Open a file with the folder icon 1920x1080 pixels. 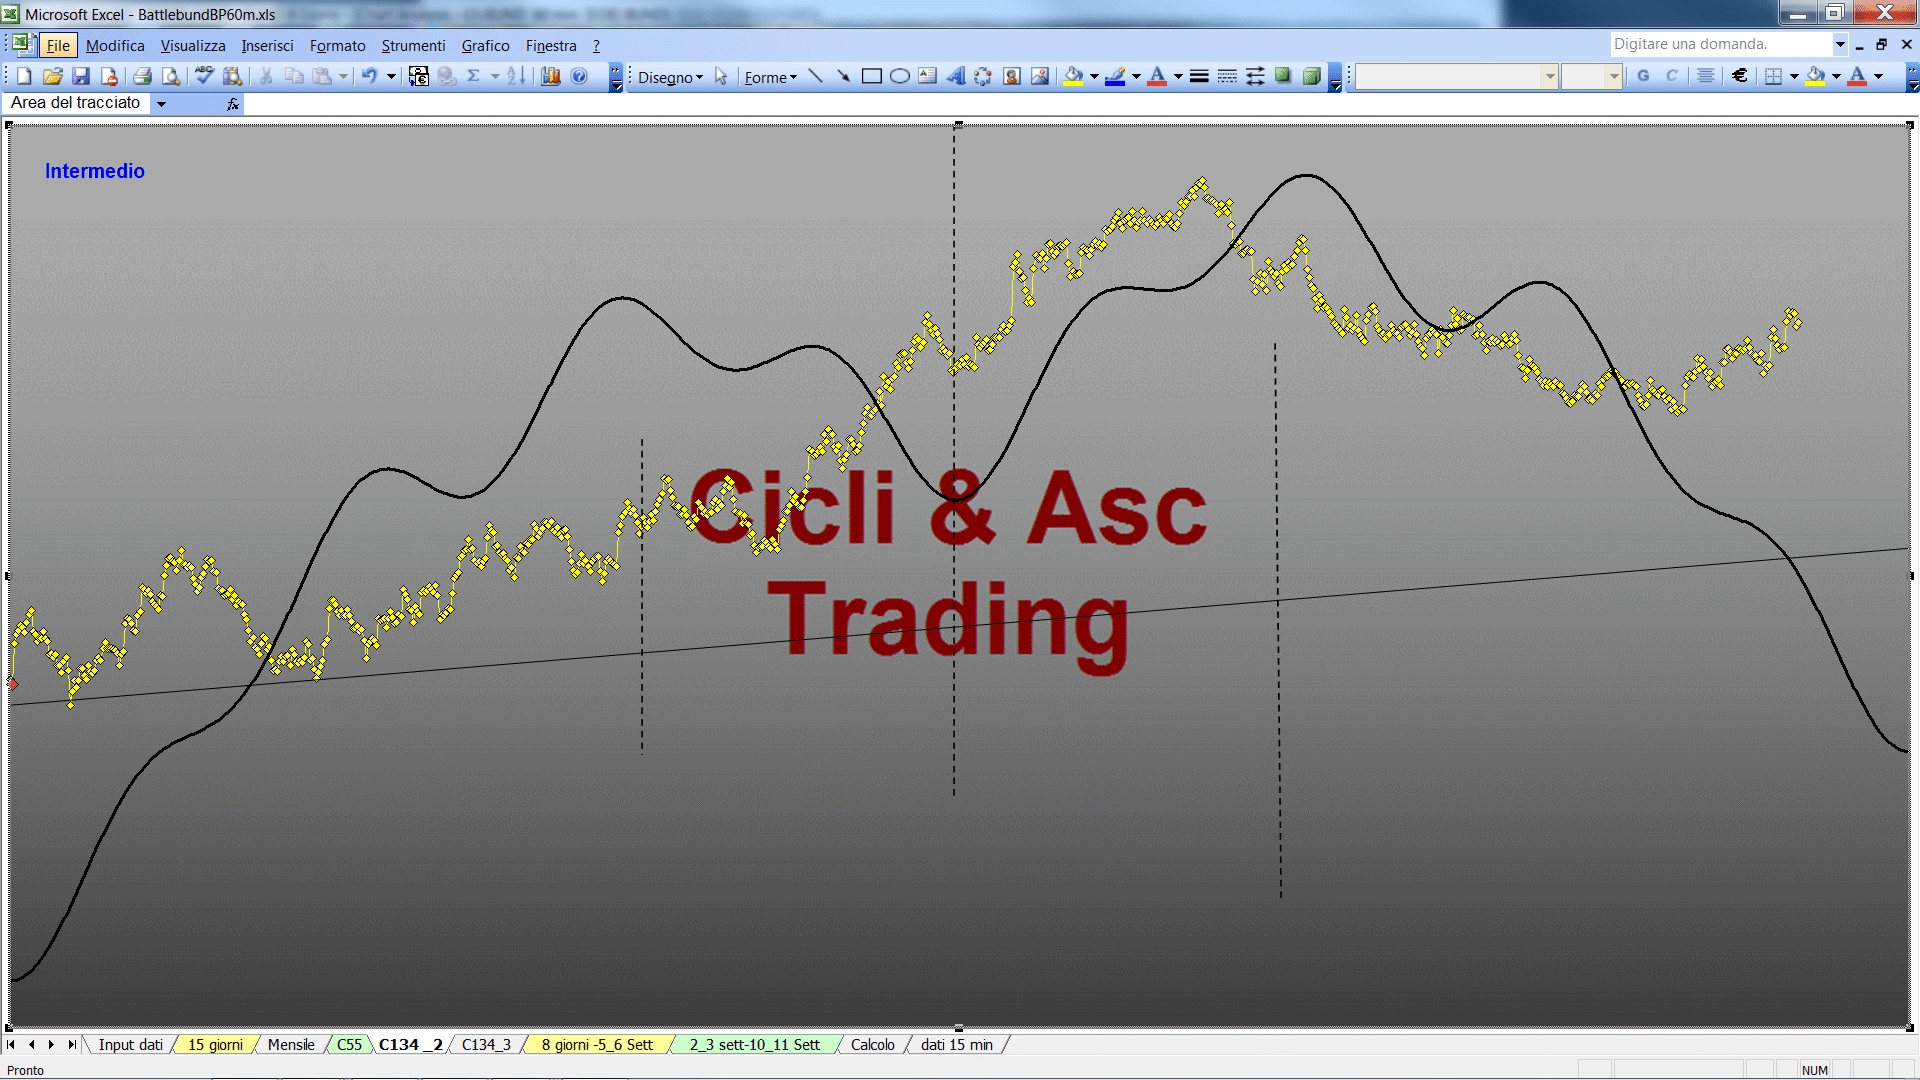(52, 76)
